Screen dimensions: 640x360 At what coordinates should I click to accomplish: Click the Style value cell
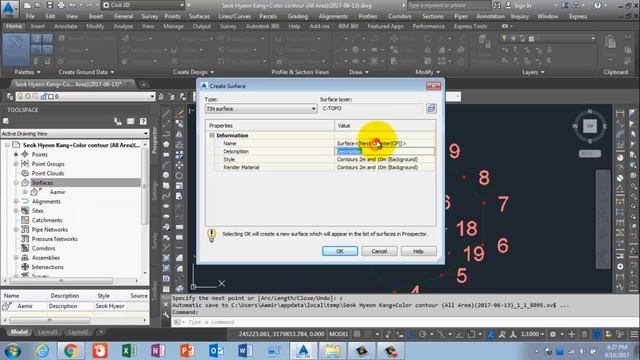coord(385,159)
